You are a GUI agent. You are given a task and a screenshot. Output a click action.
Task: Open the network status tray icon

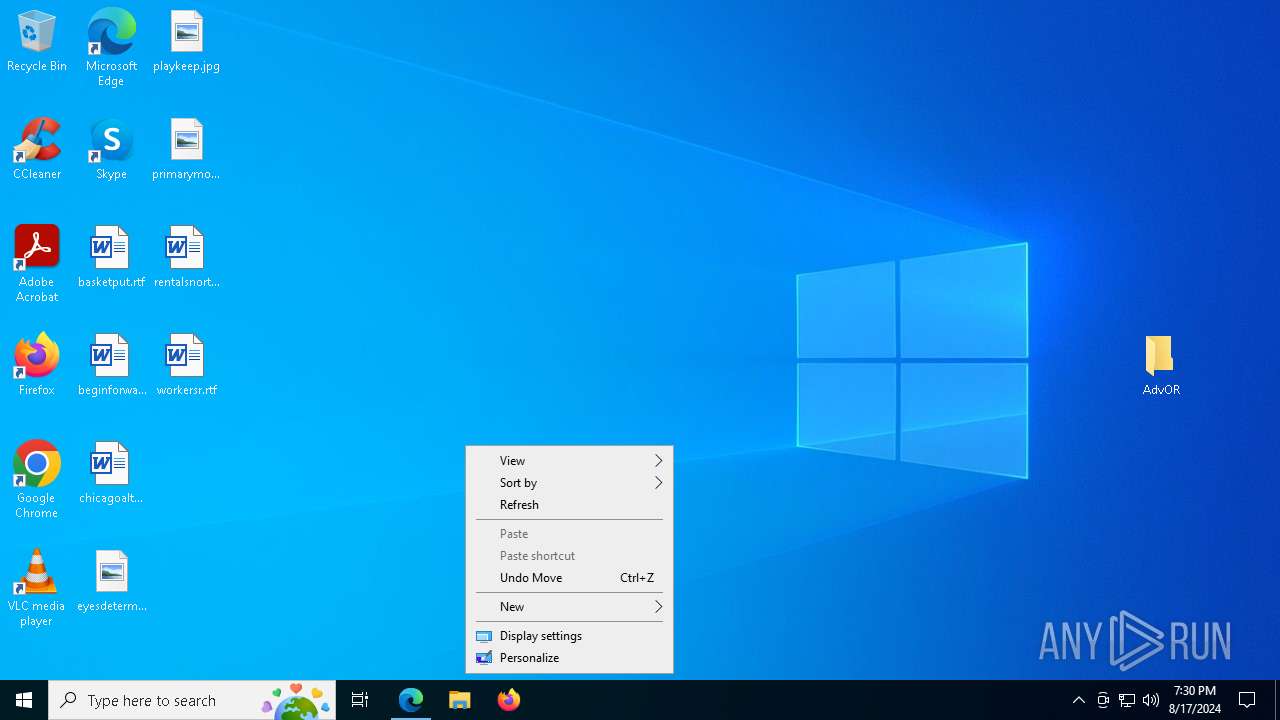(x=1127, y=700)
